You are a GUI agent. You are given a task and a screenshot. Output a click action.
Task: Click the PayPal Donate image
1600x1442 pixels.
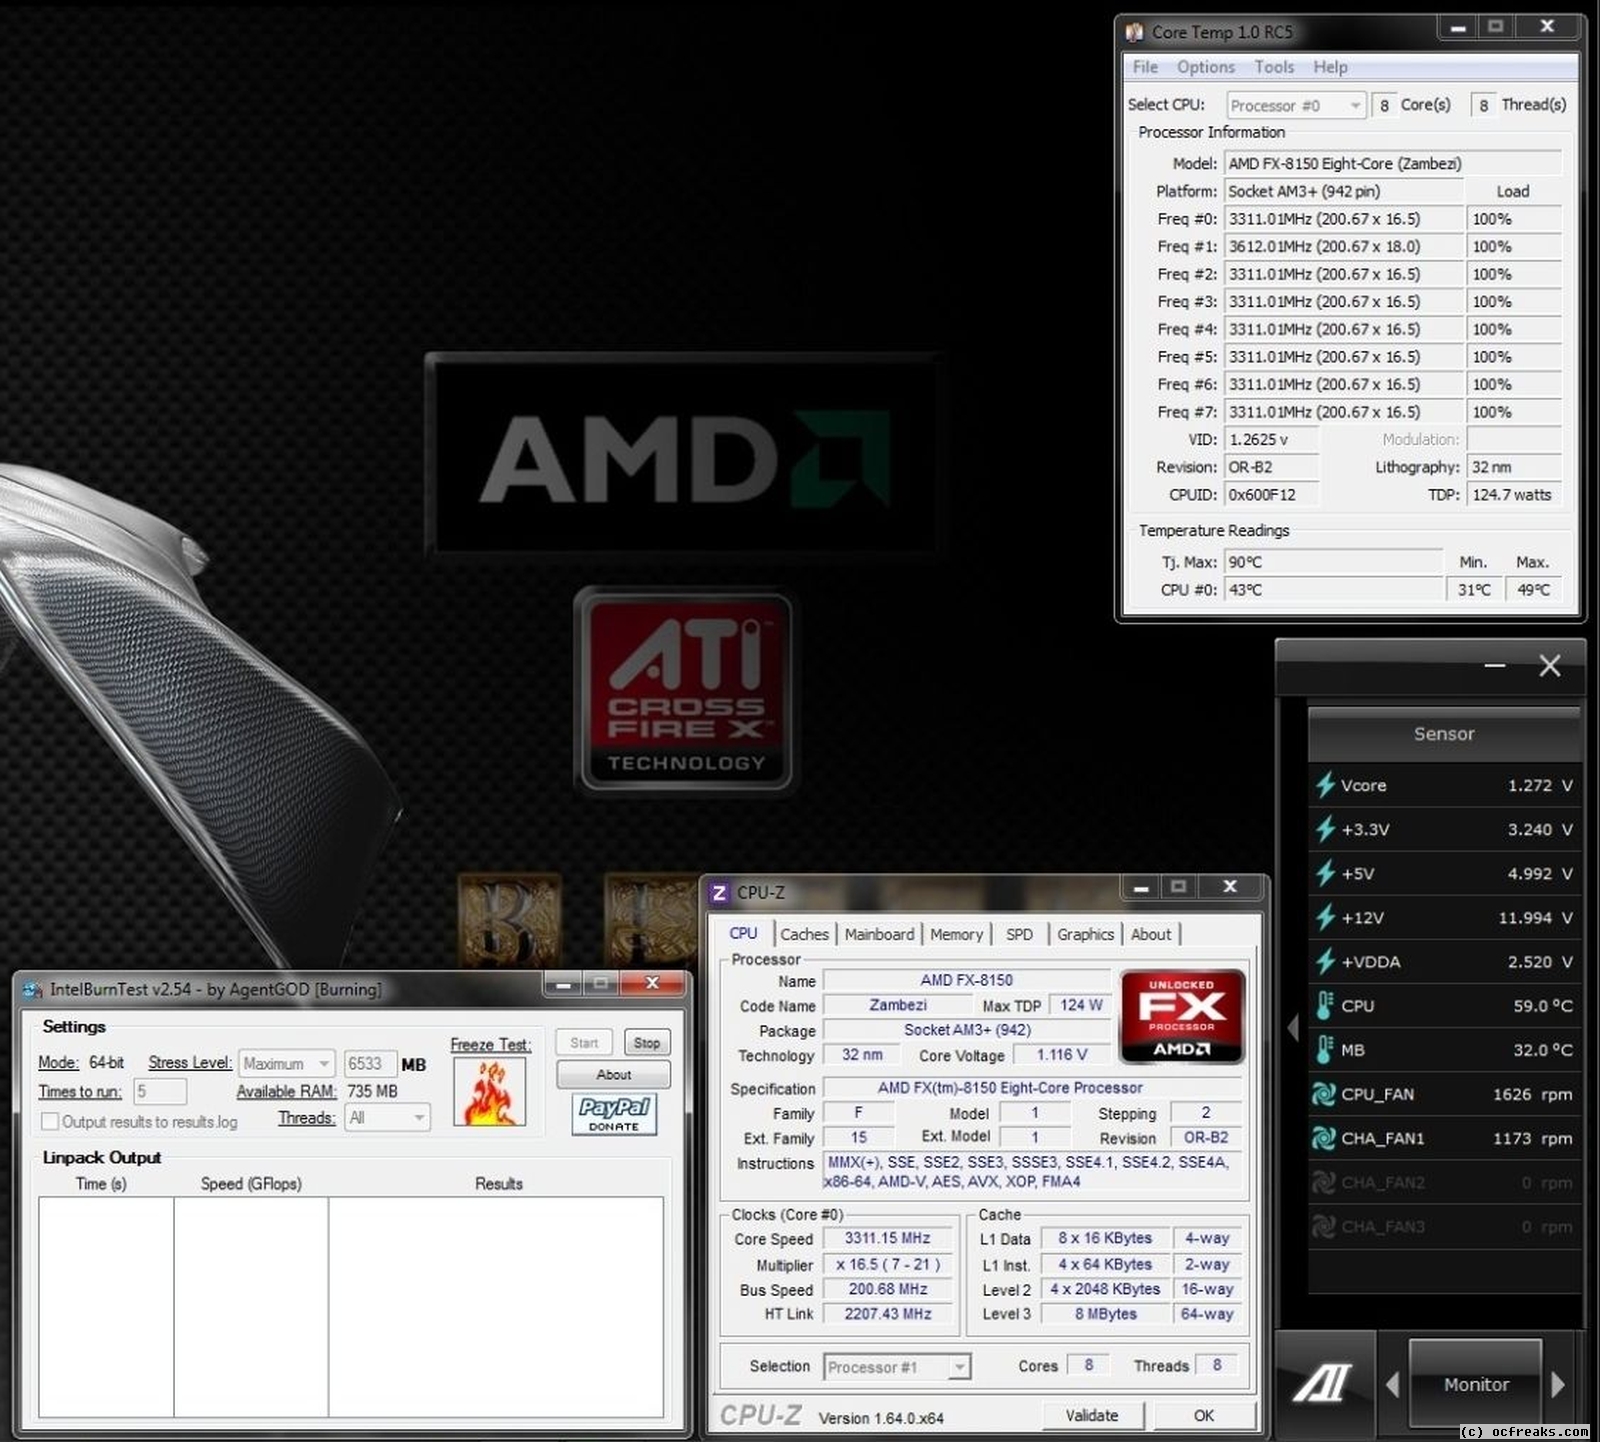(x=614, y=1114)
